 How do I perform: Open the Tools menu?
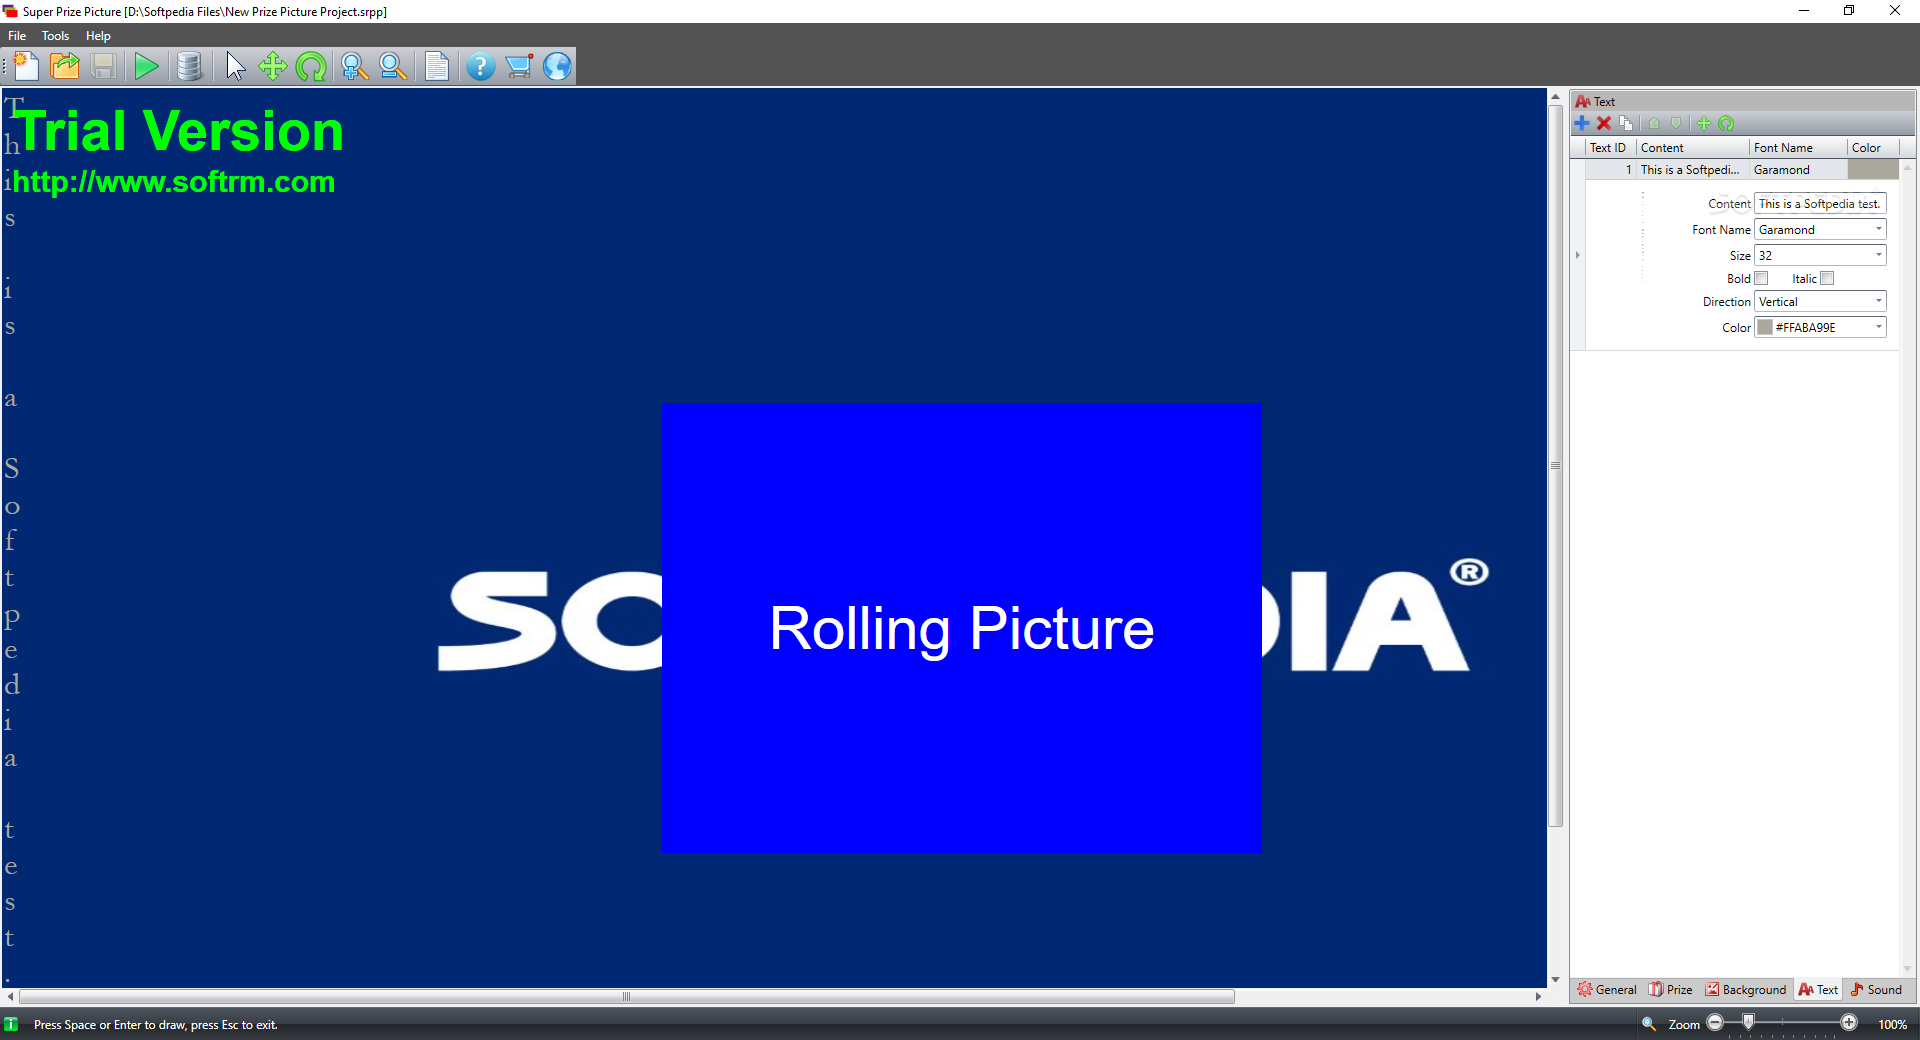coord(55,35)
